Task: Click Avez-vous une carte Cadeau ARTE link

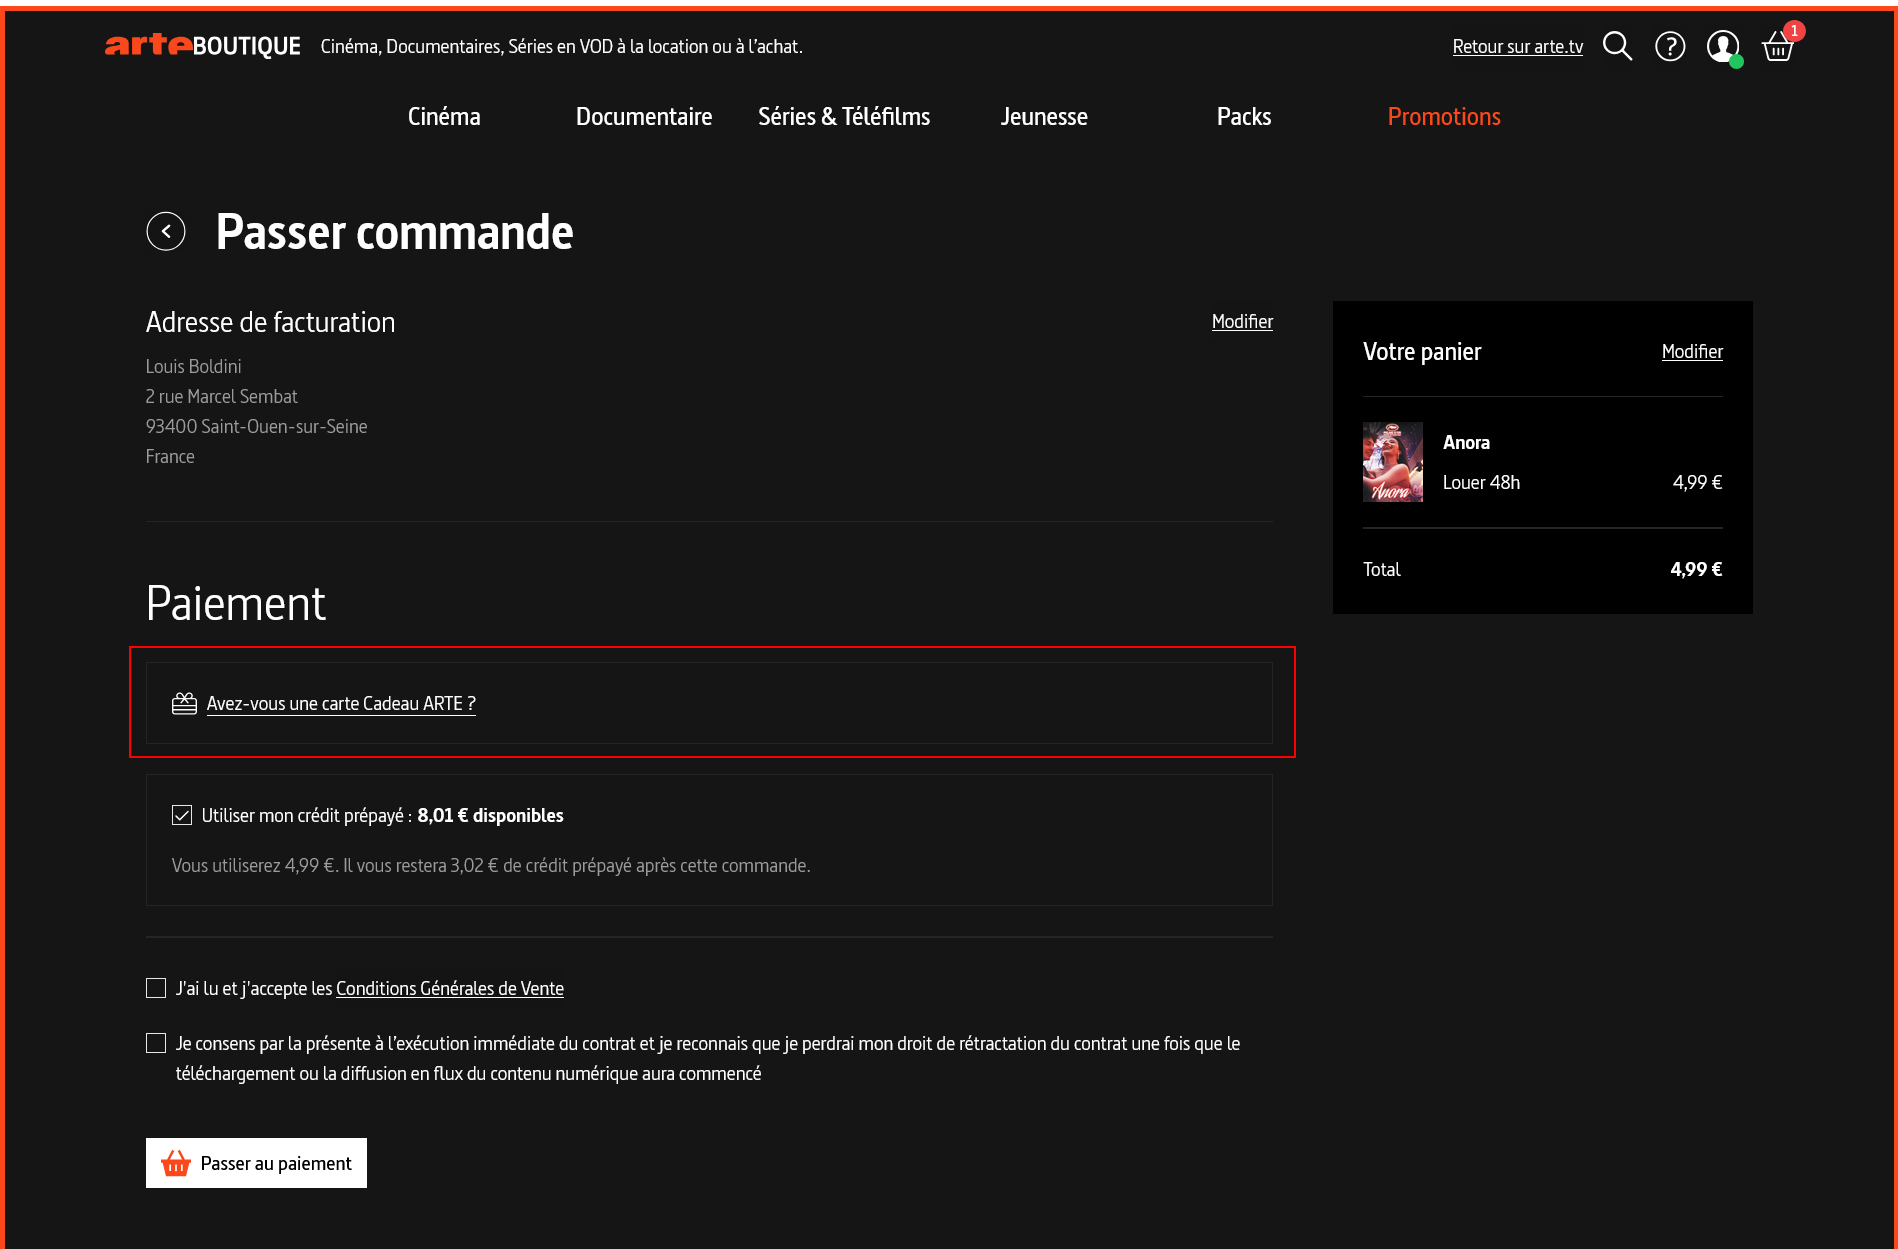Action: pyautogui.click(x=341, y=703)
